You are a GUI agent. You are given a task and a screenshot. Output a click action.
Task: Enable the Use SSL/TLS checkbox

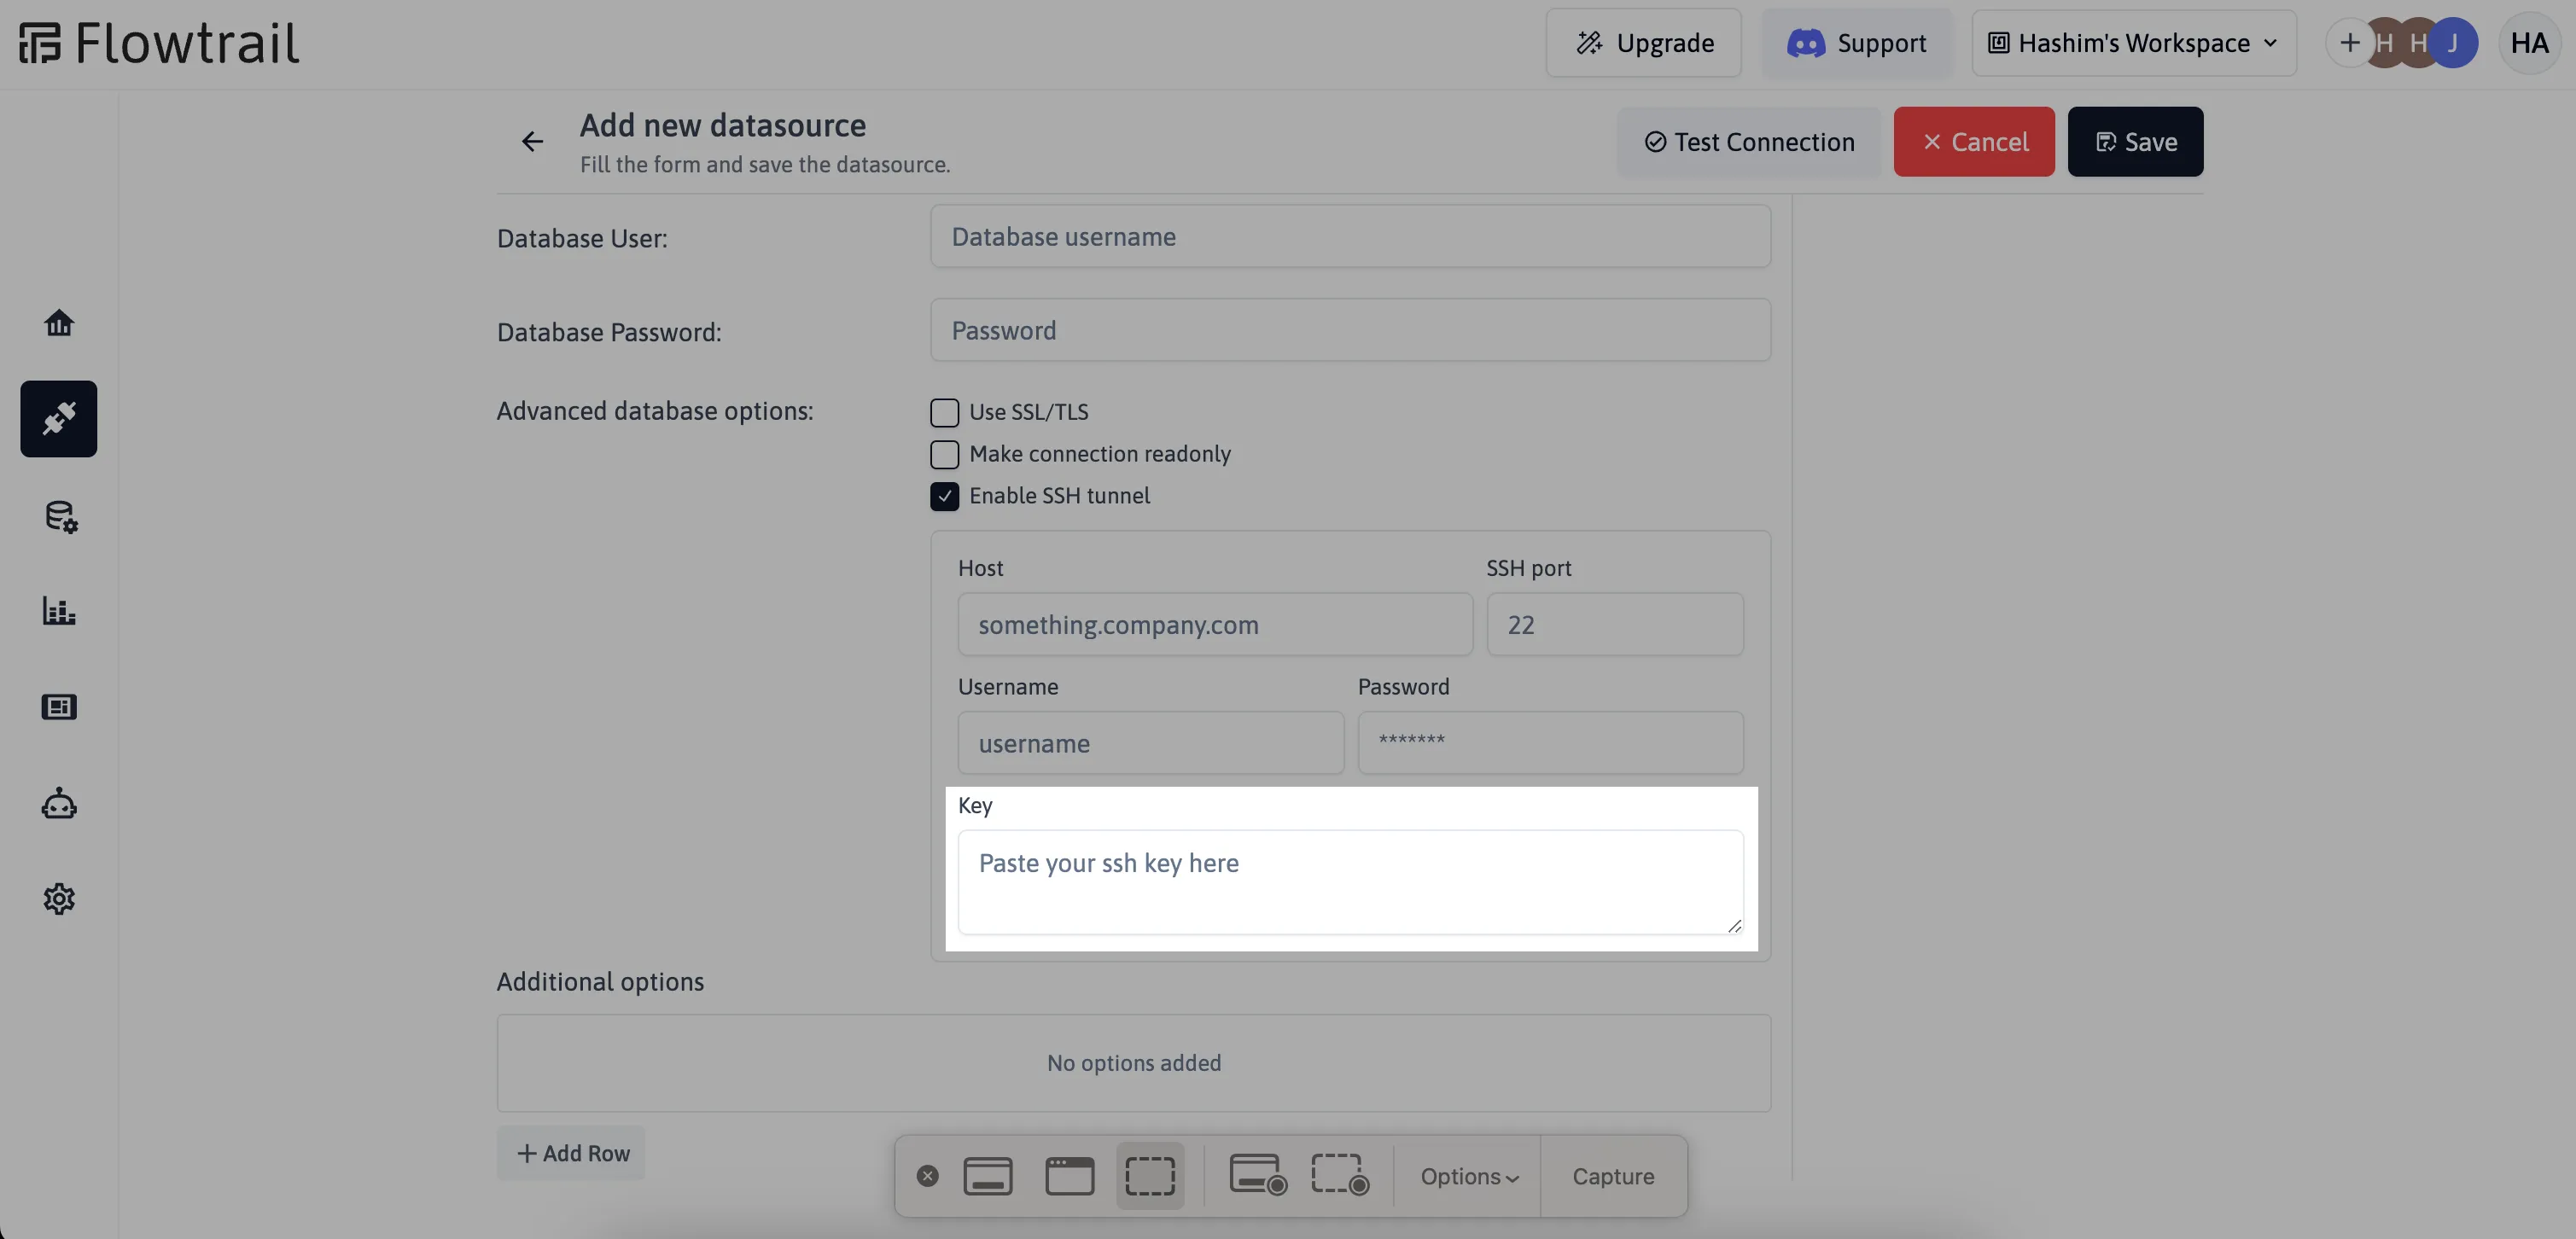944,412
